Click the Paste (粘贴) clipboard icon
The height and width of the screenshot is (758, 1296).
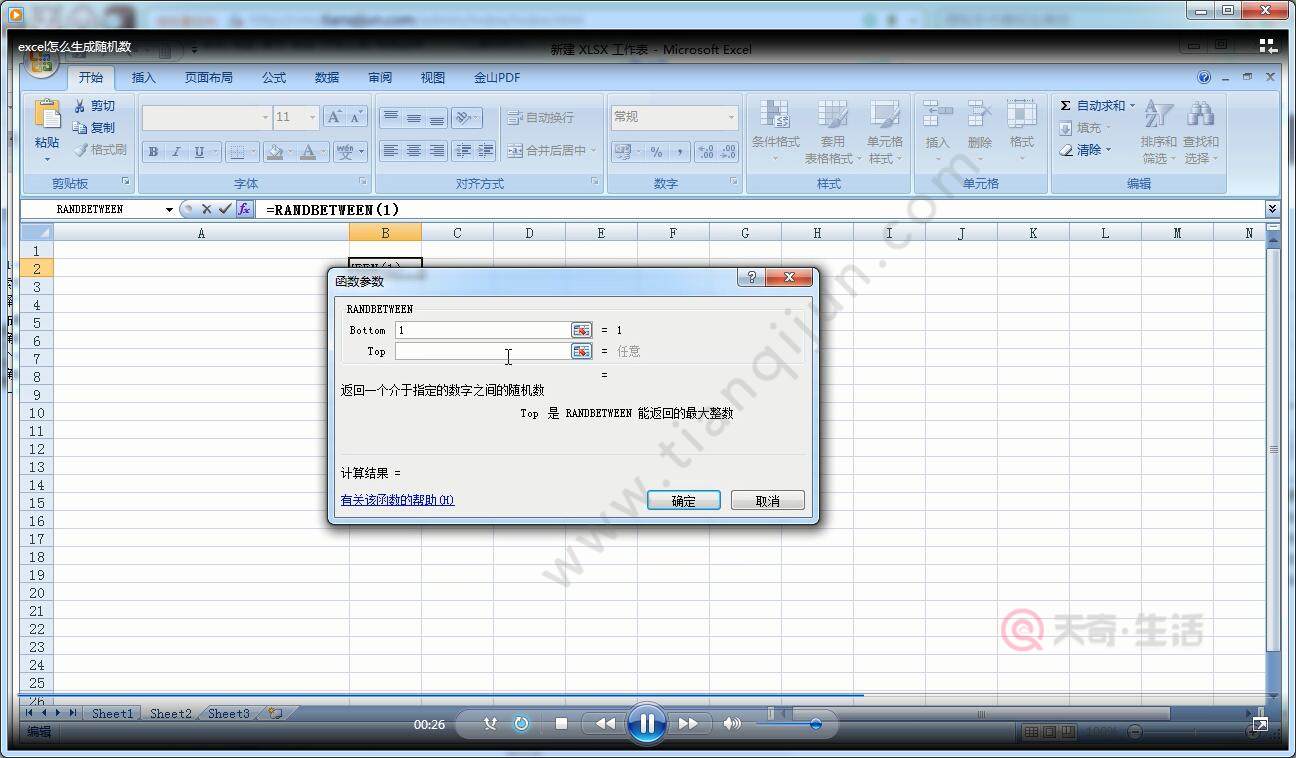[47, 114]
